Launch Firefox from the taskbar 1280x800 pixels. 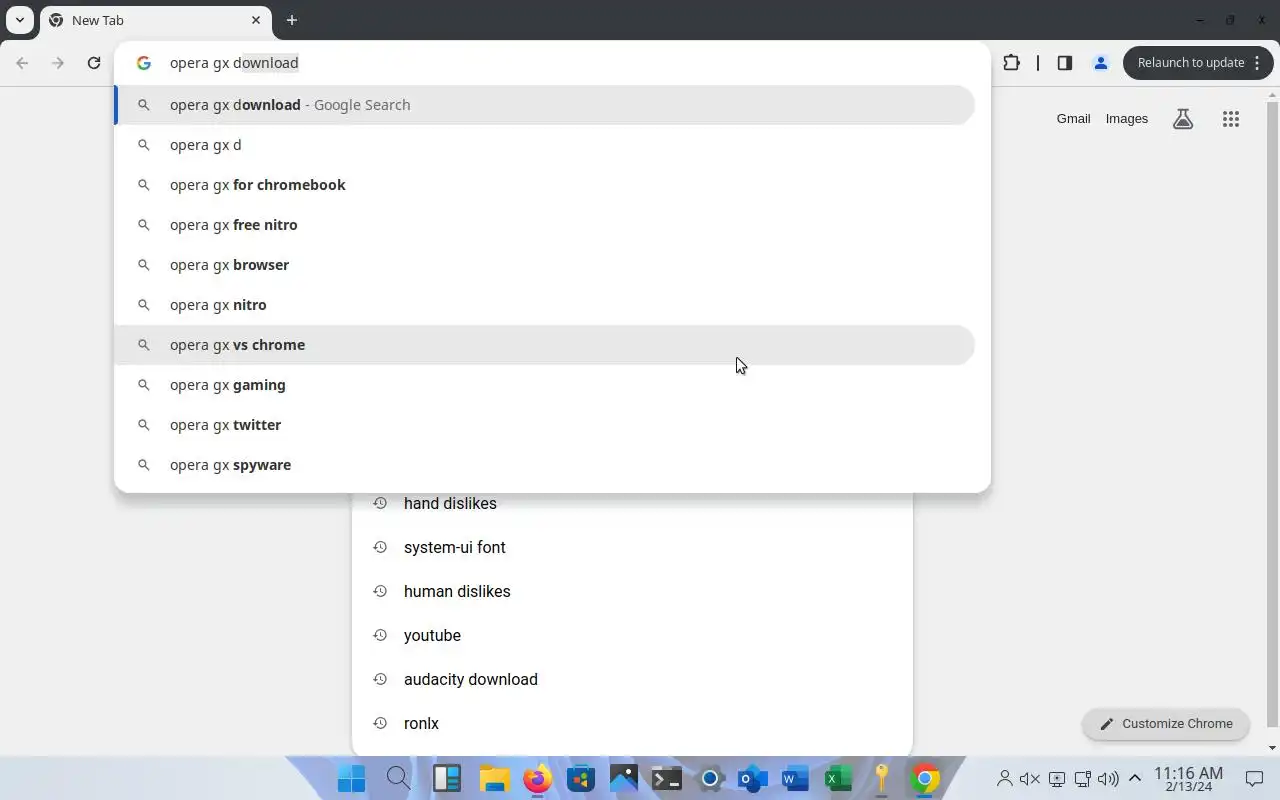coord(538,779)
